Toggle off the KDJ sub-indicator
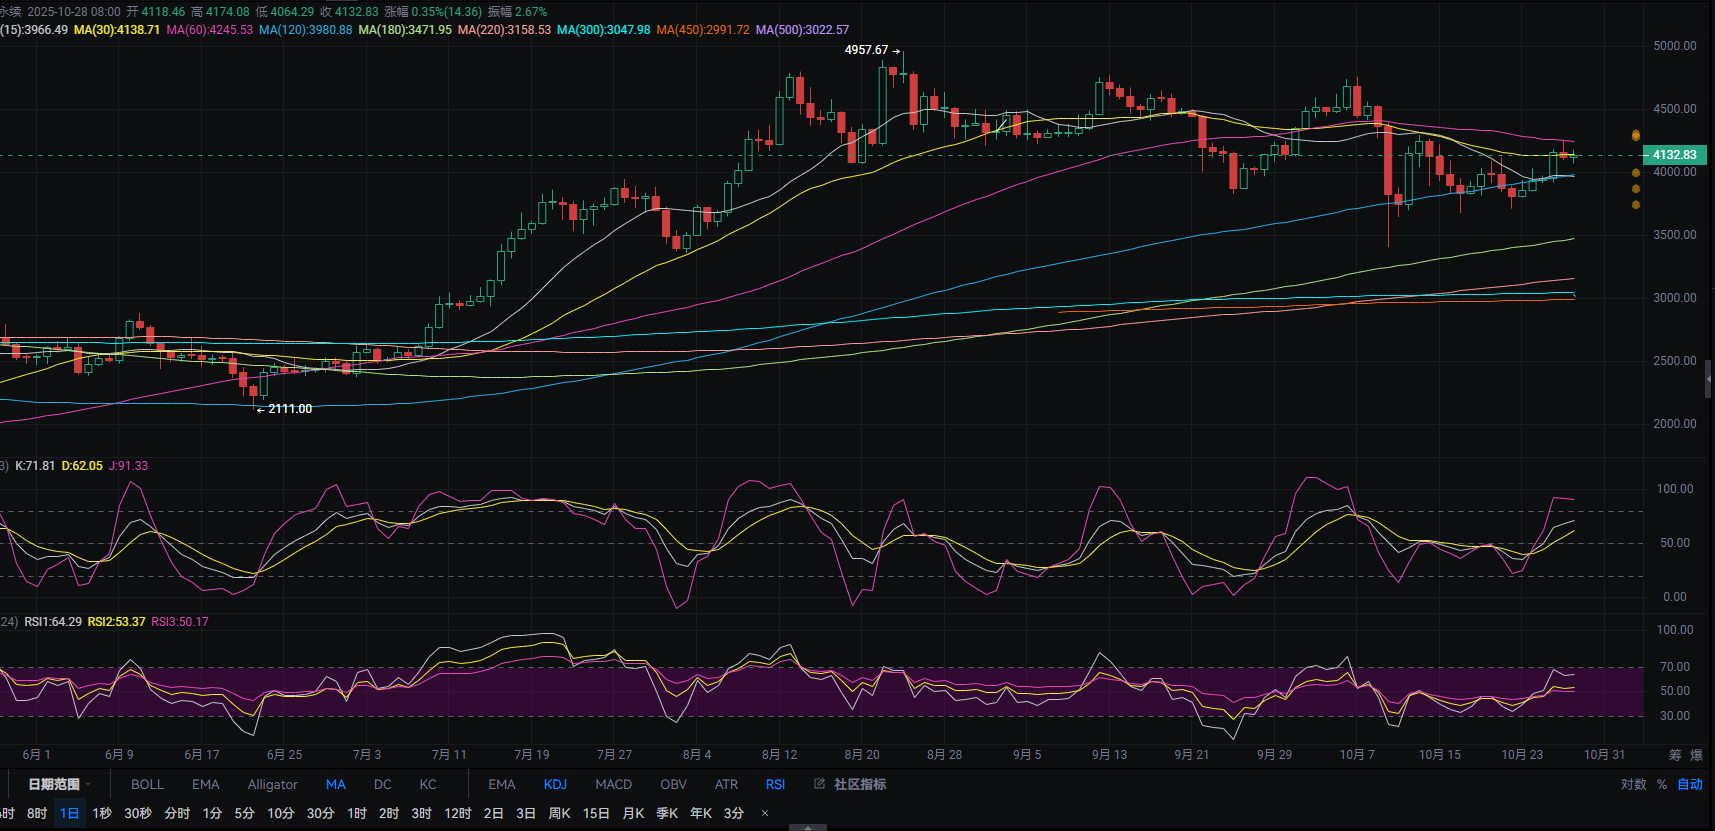 click(555, 784)
